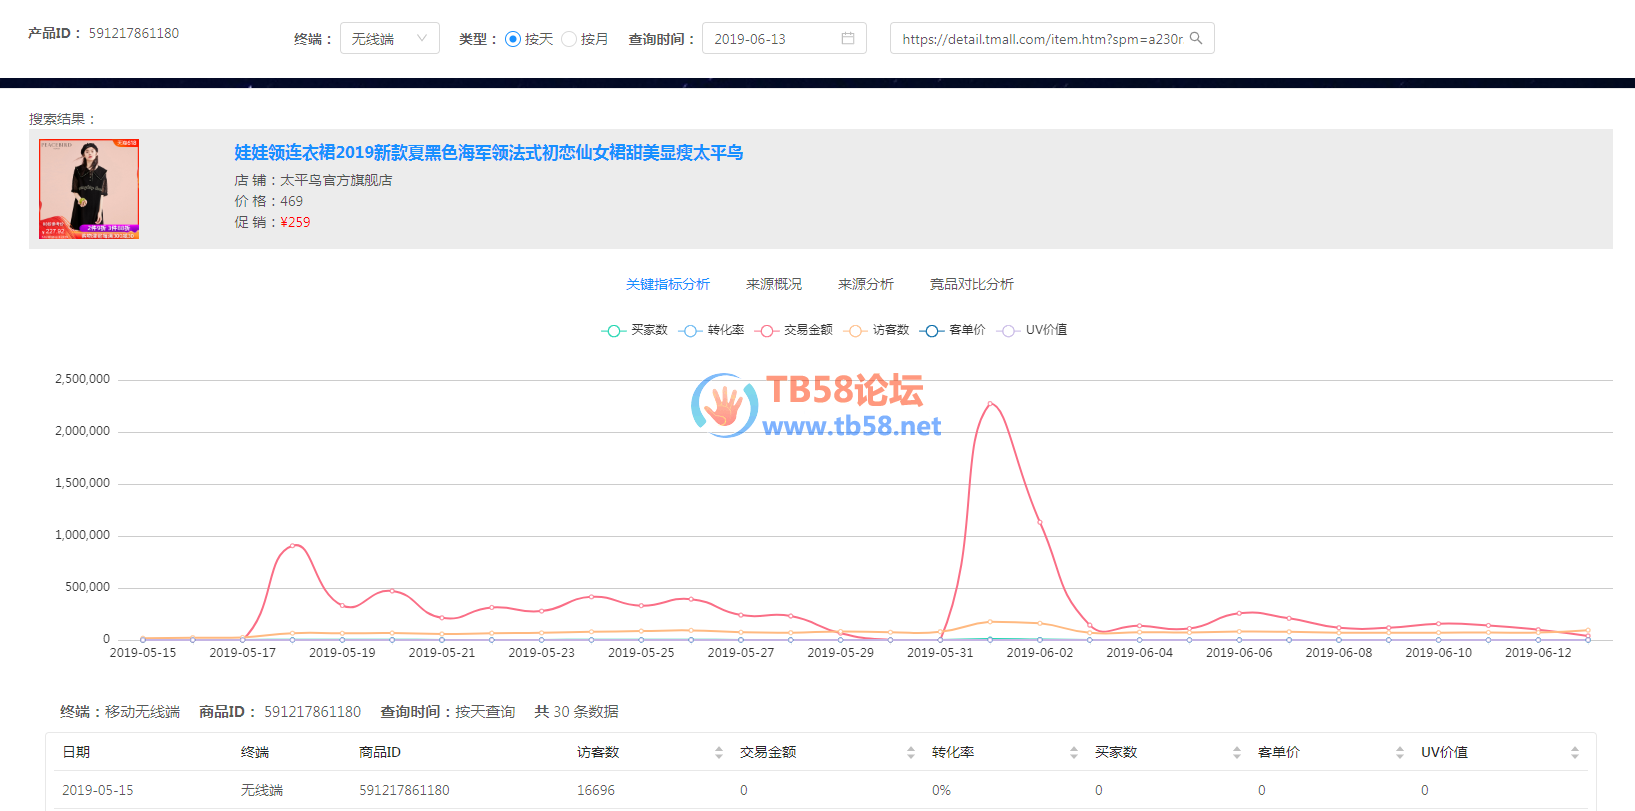Viewport: 1635px width, 811px height.
Task: Sort table by 交易金额 column arrows
Action: (x=911, y=753)
